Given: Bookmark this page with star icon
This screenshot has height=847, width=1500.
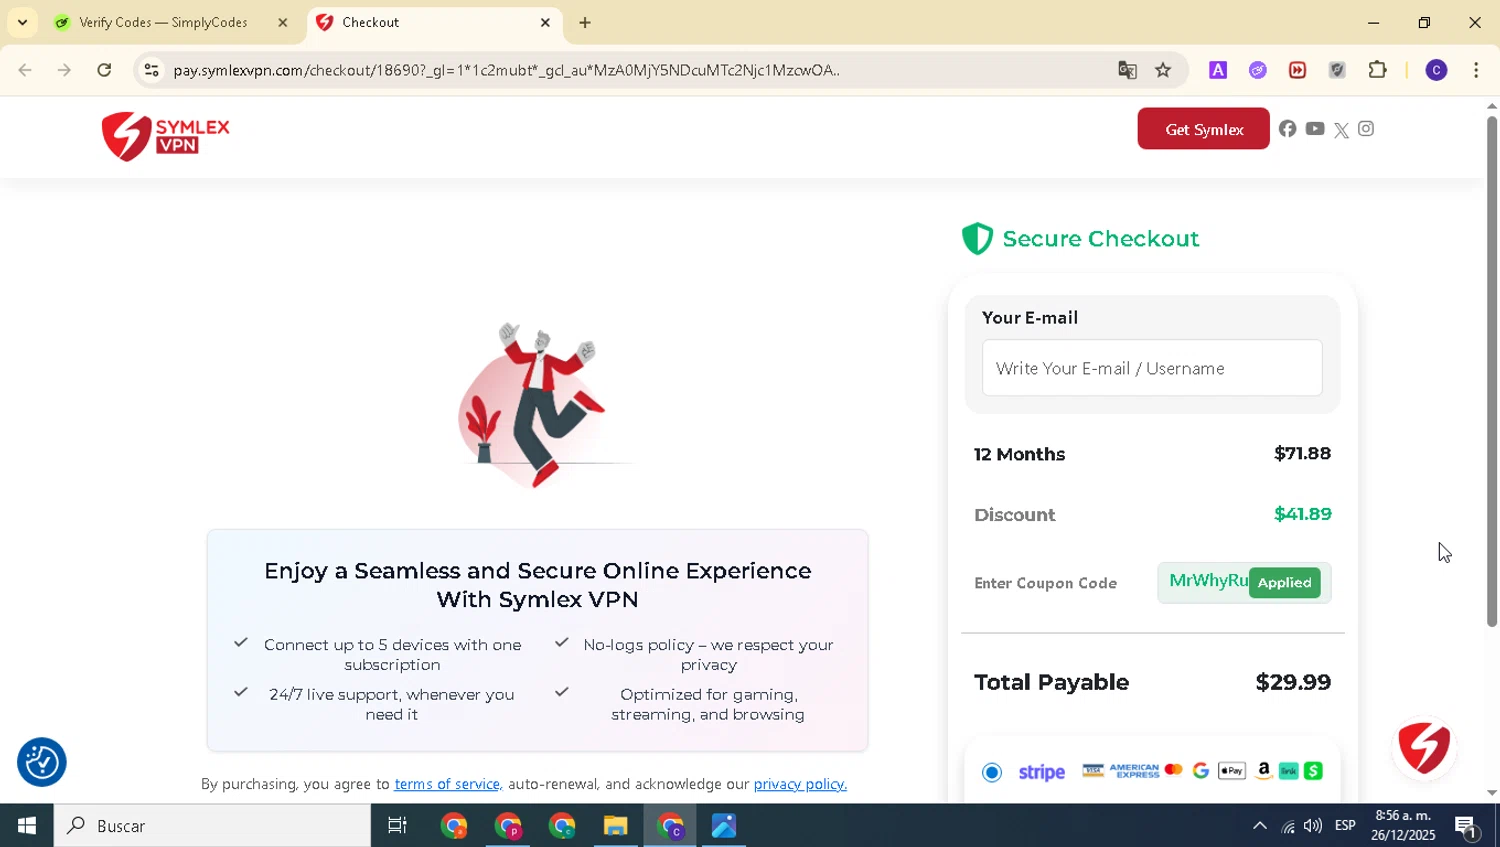Looking at the screenshot, I should (1163, 70).
